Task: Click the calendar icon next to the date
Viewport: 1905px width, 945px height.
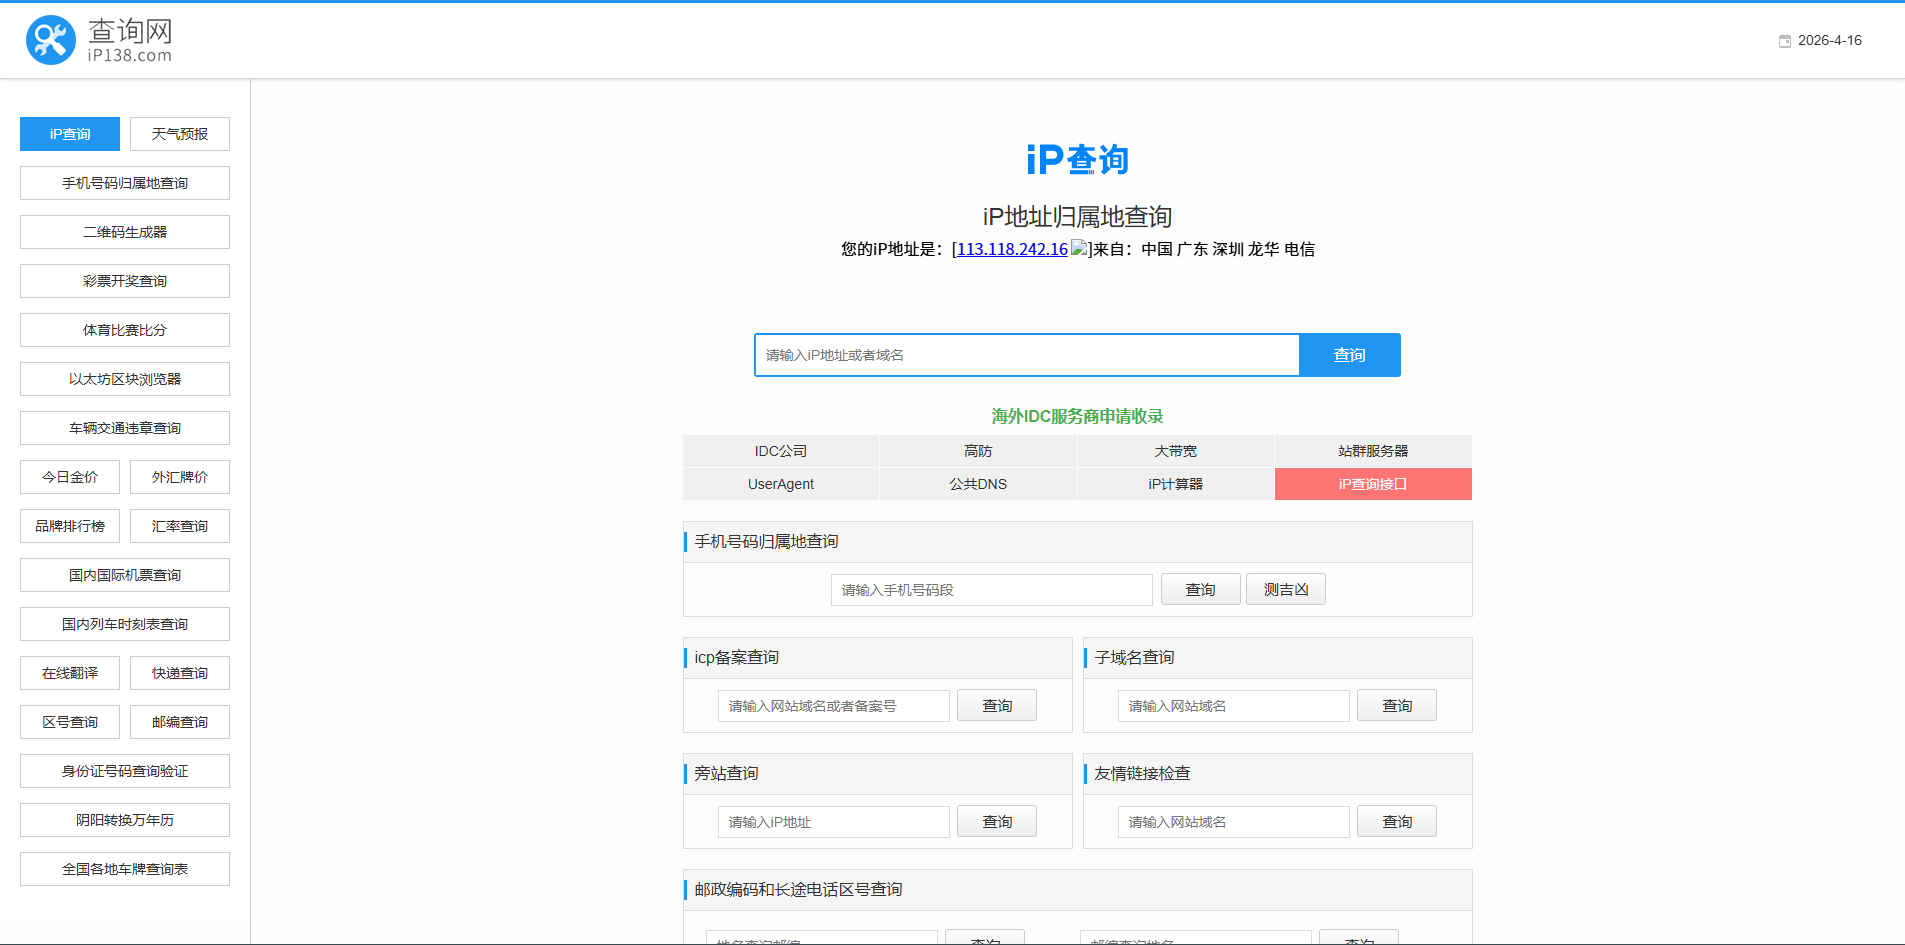Action: click(1784, 40)
